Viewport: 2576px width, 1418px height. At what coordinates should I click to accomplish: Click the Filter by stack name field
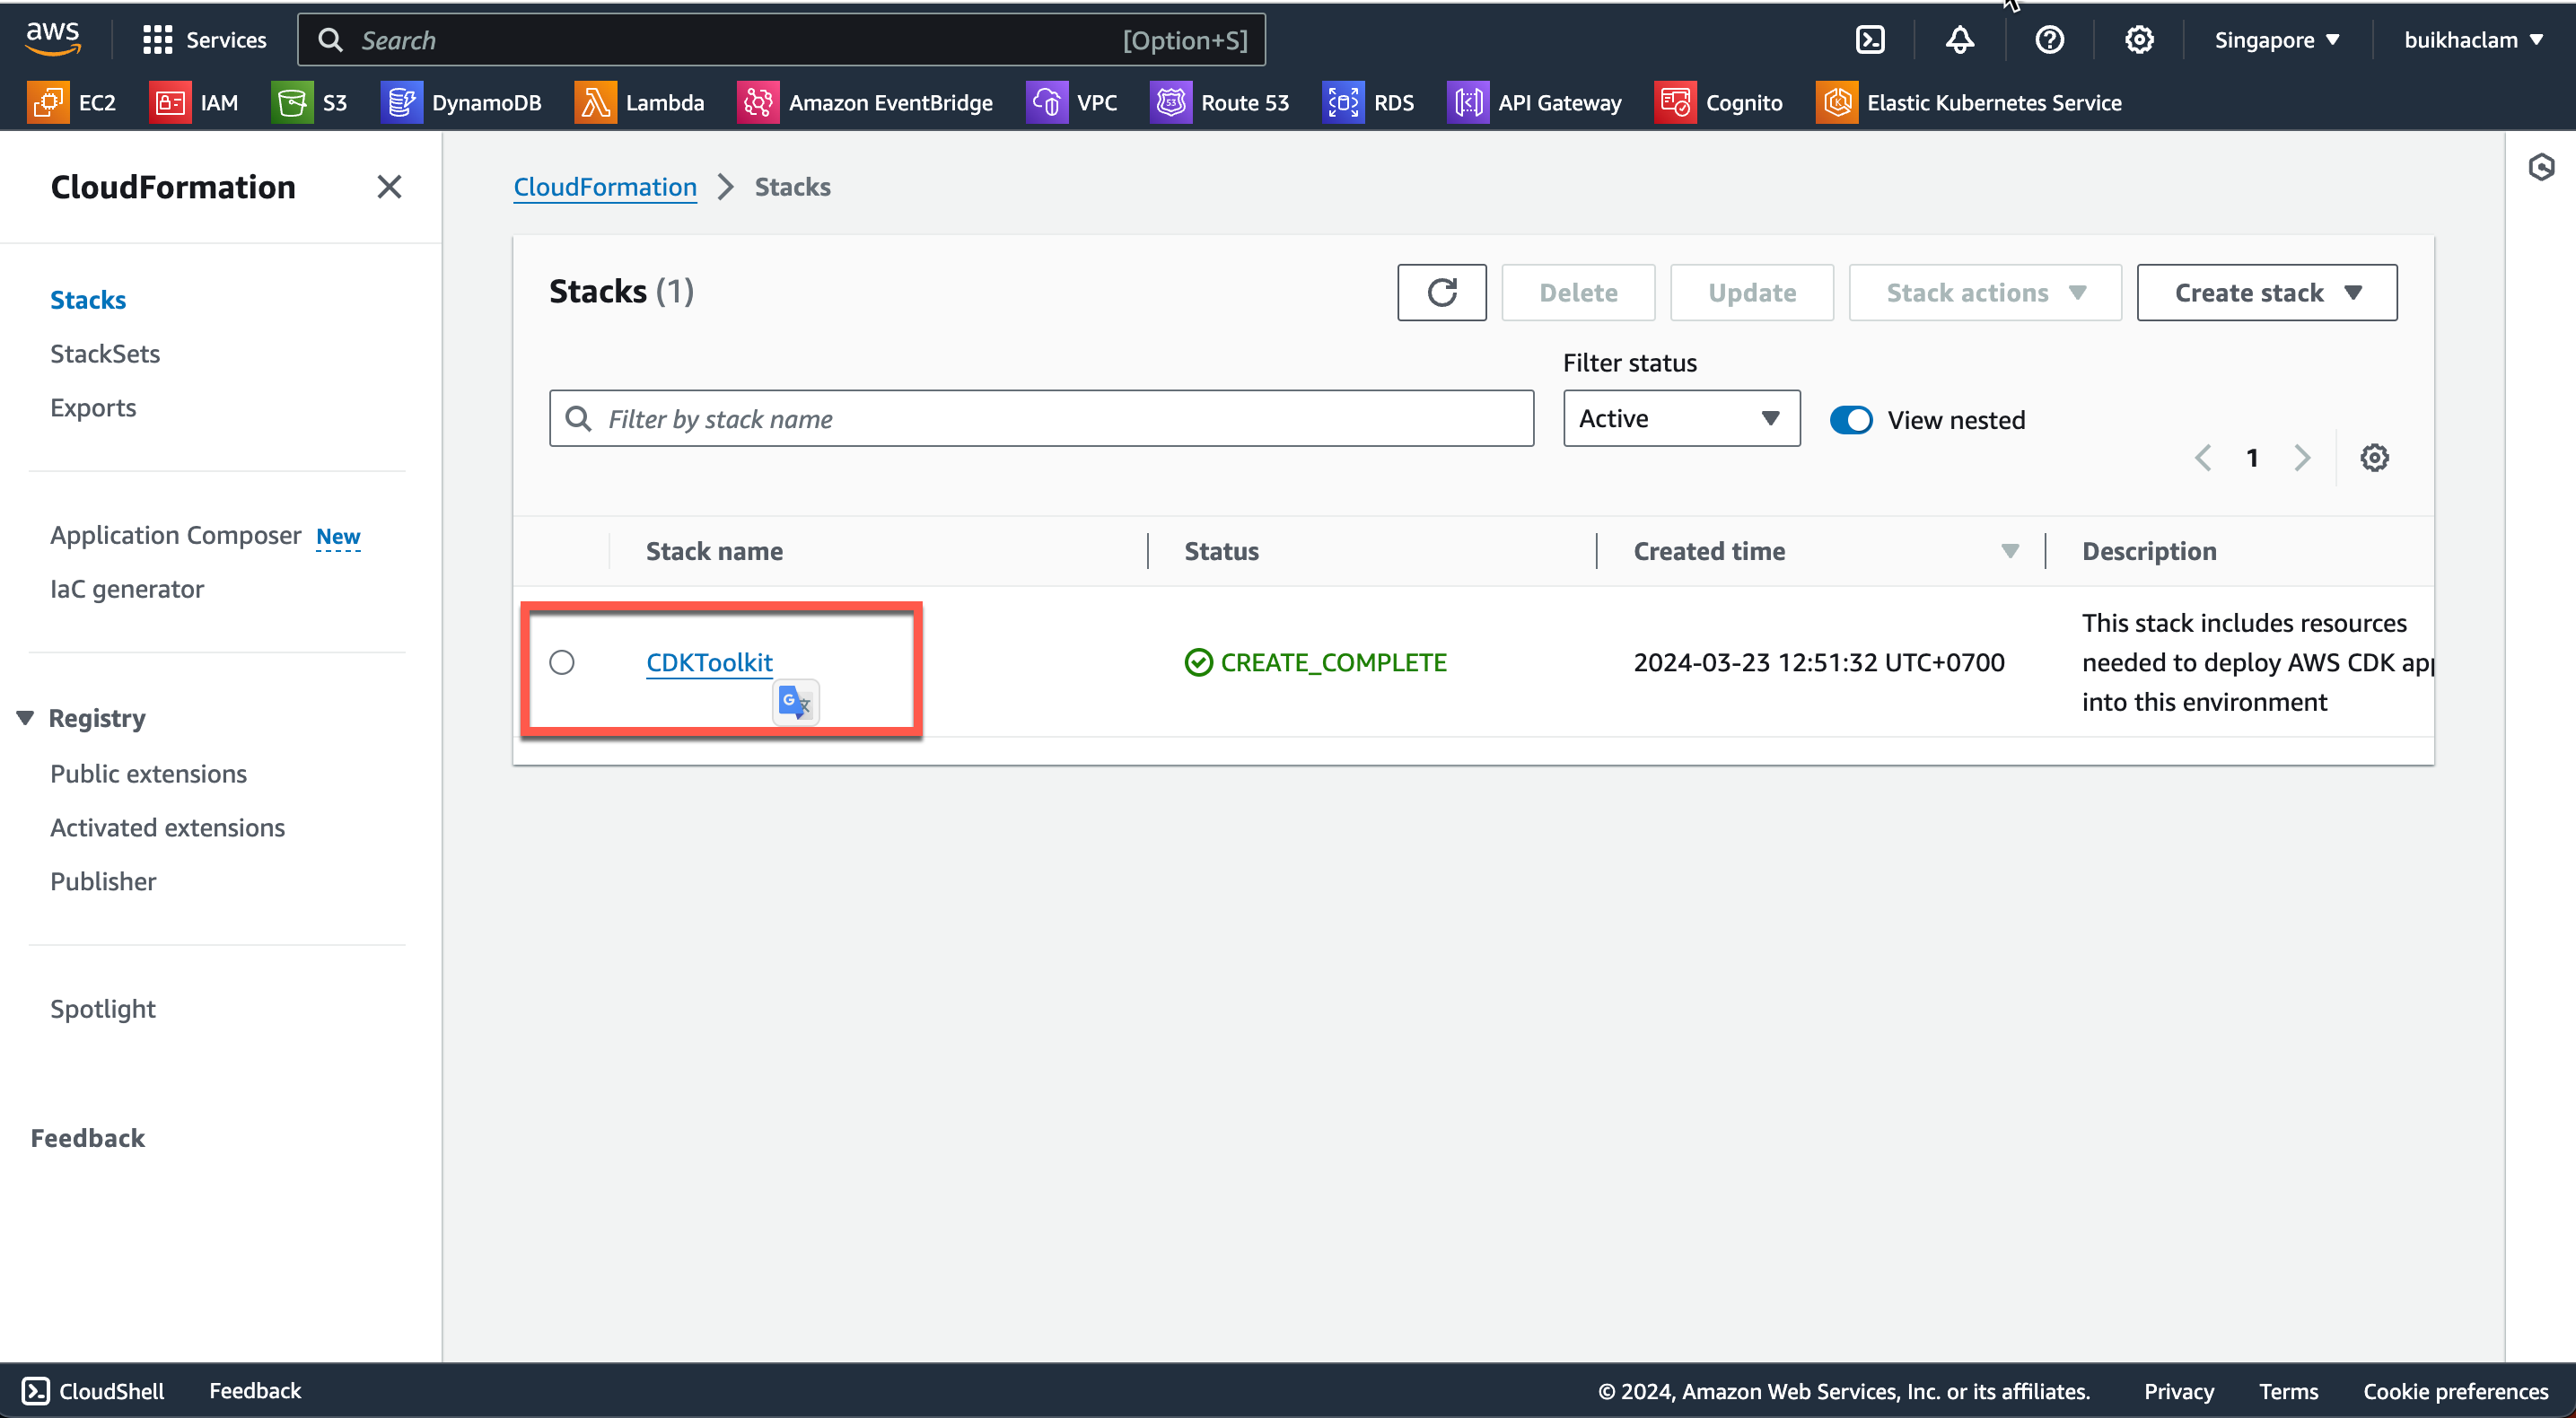click(x=1041, y=418)
